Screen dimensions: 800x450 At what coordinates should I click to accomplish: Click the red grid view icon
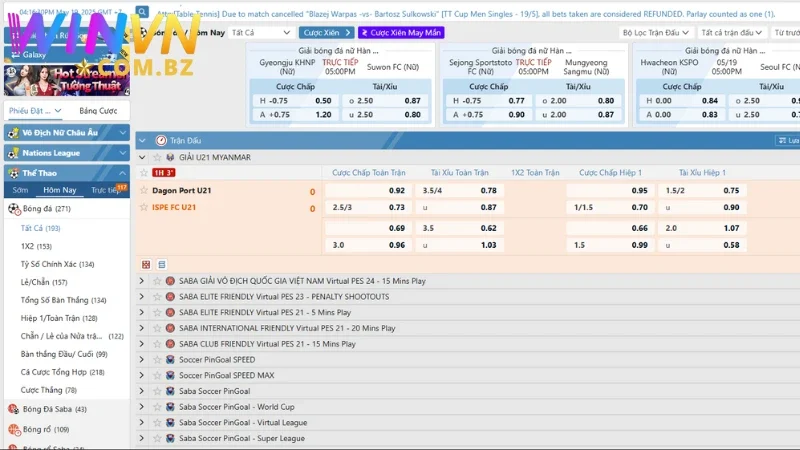tap(146, 265)
